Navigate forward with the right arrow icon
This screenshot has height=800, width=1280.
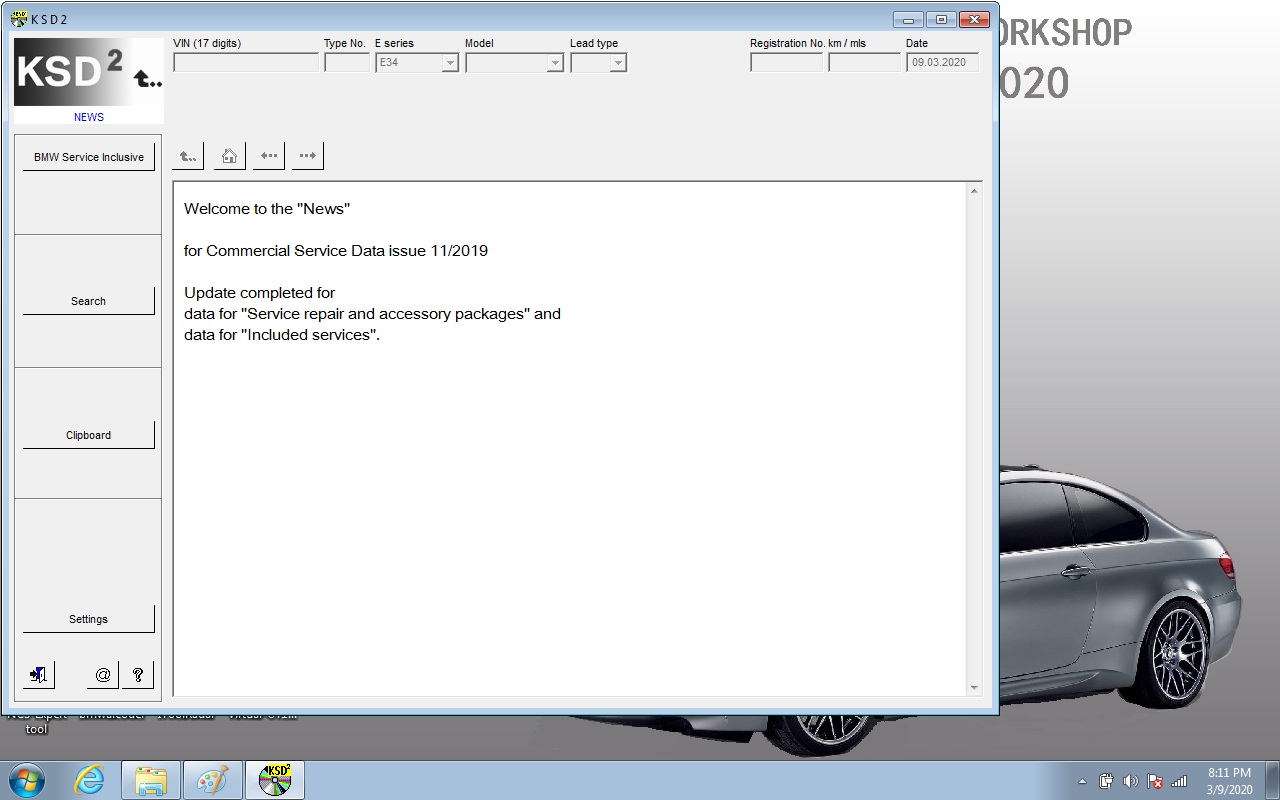click(x=308, y=156)
